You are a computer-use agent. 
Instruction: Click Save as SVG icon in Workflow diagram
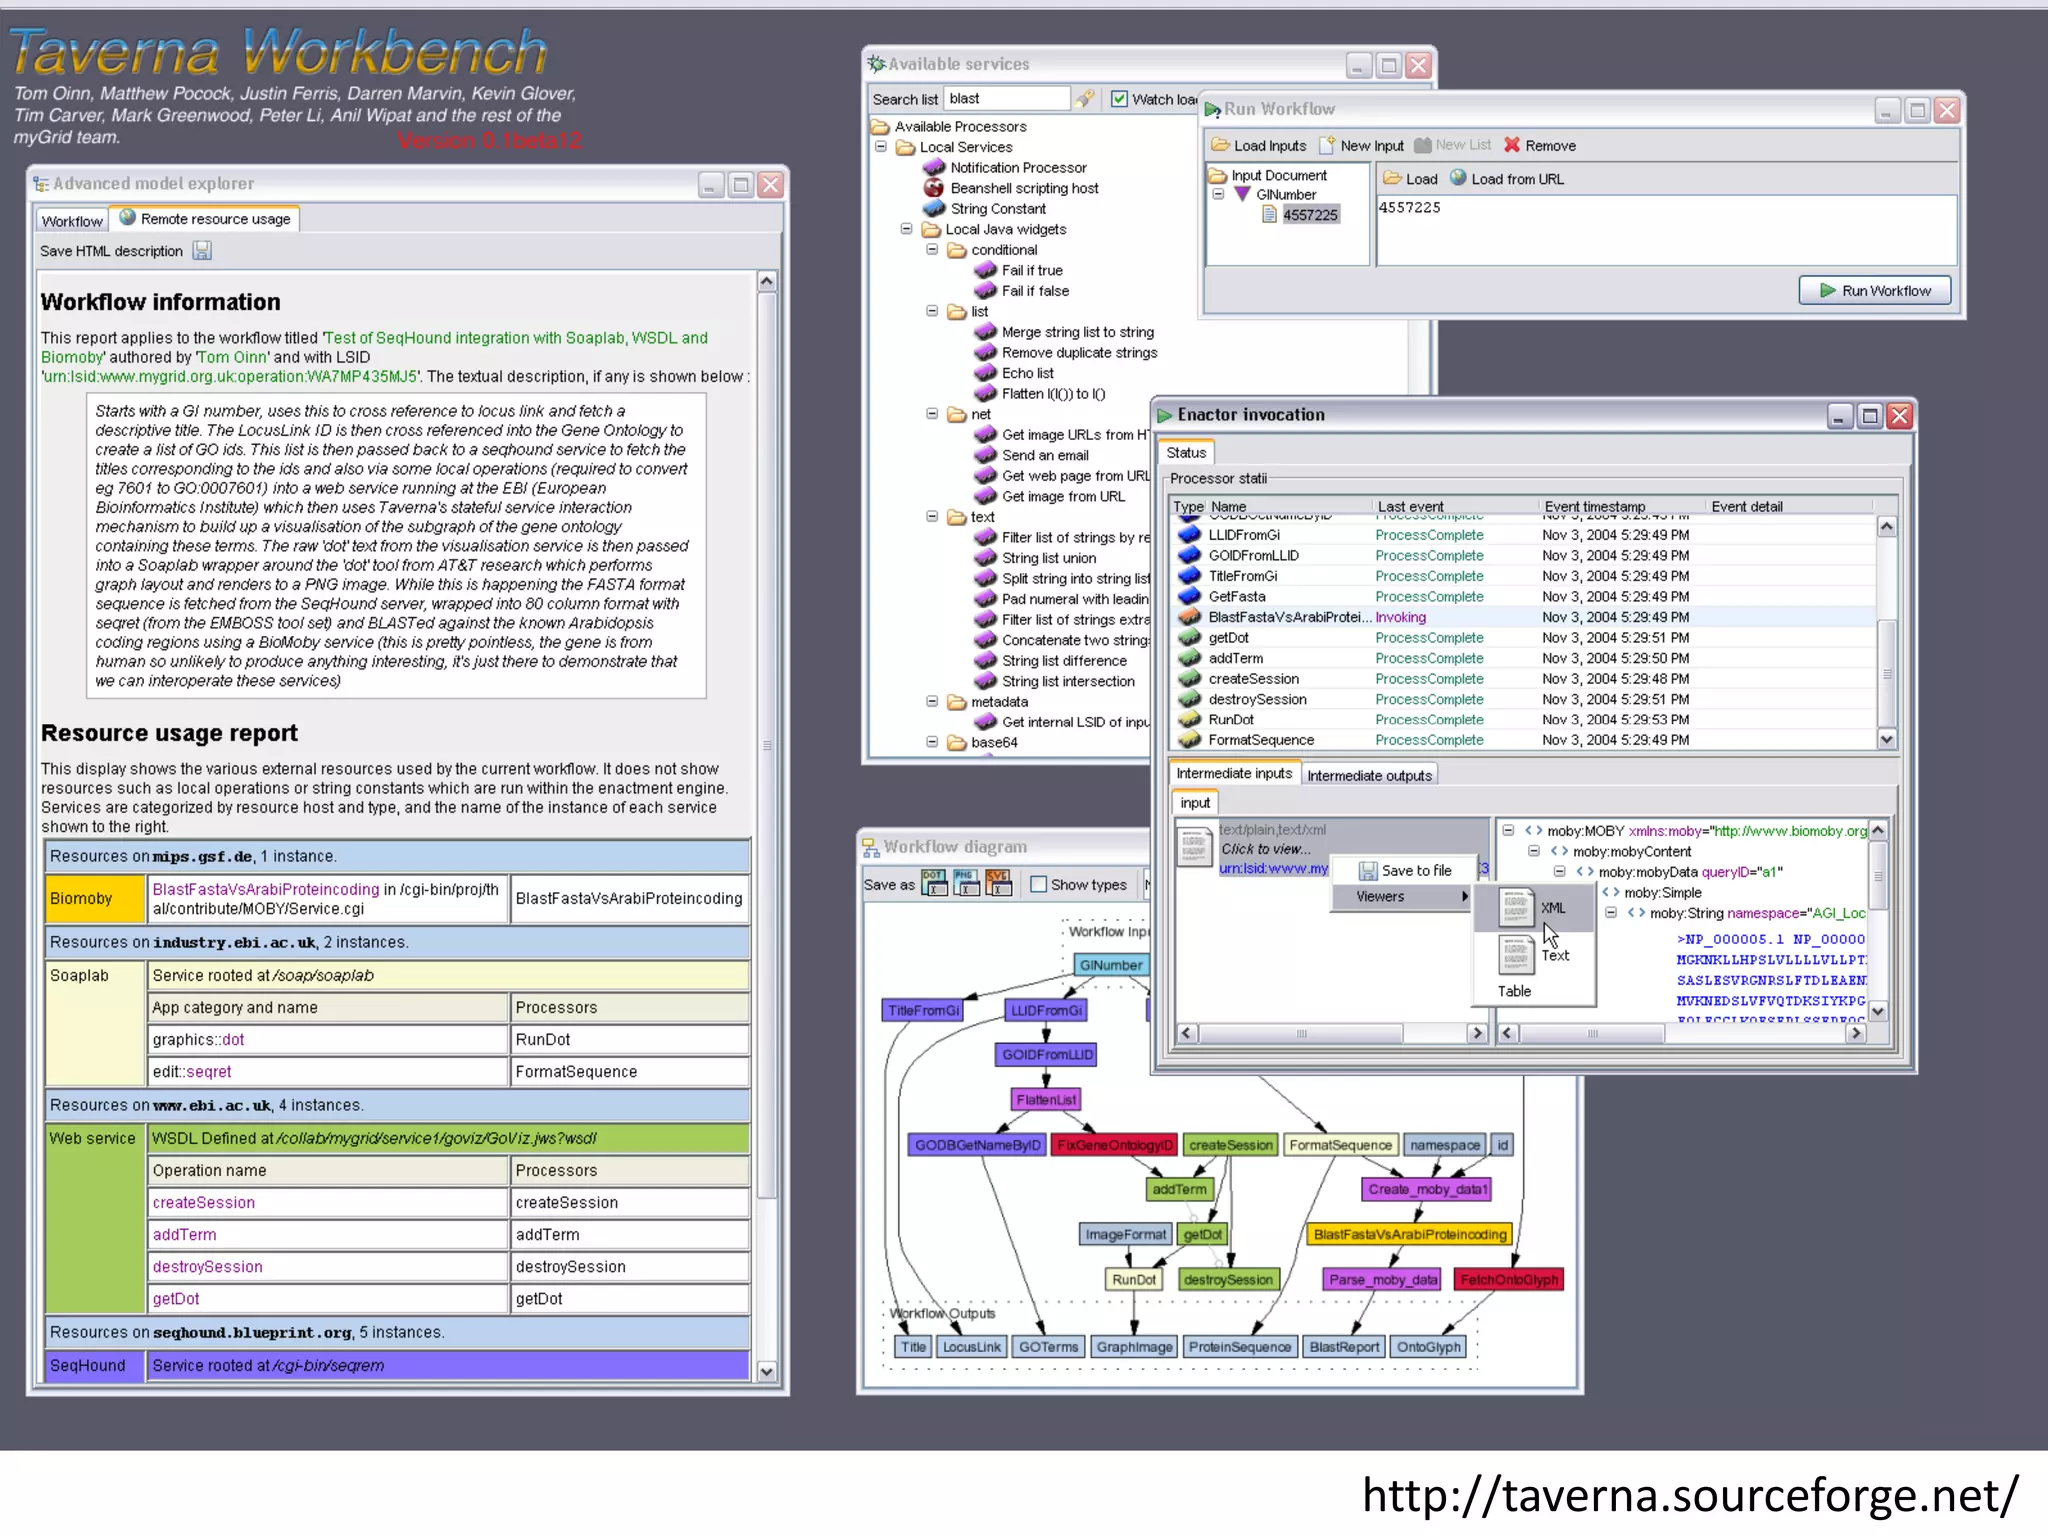(998, 883)
